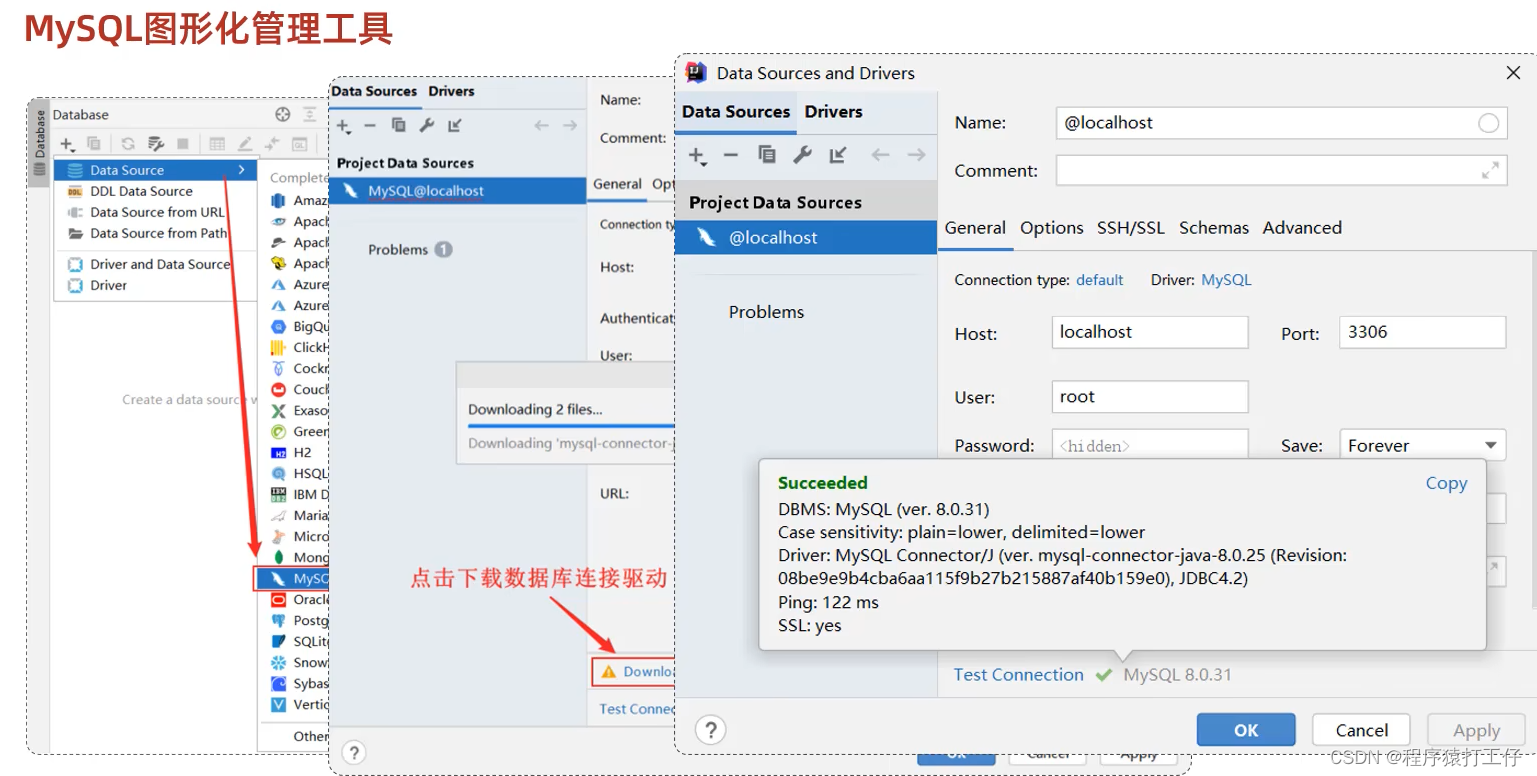Choose Data Source from URL
1537x776 pixels.
point(157,212)
